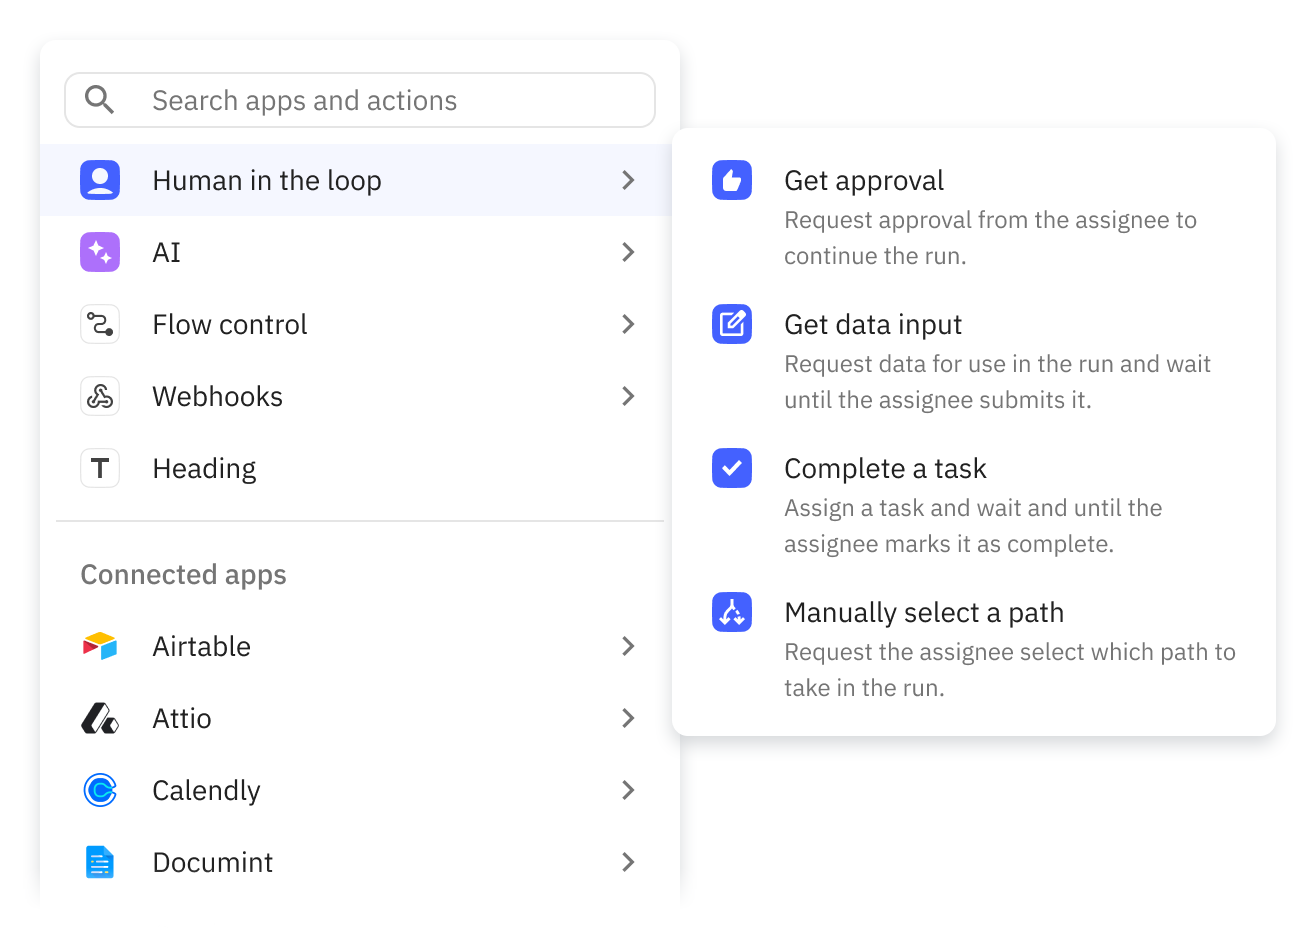
Task: Expand the Flow control submenu arrow
Action: click(x=628, y=324)
